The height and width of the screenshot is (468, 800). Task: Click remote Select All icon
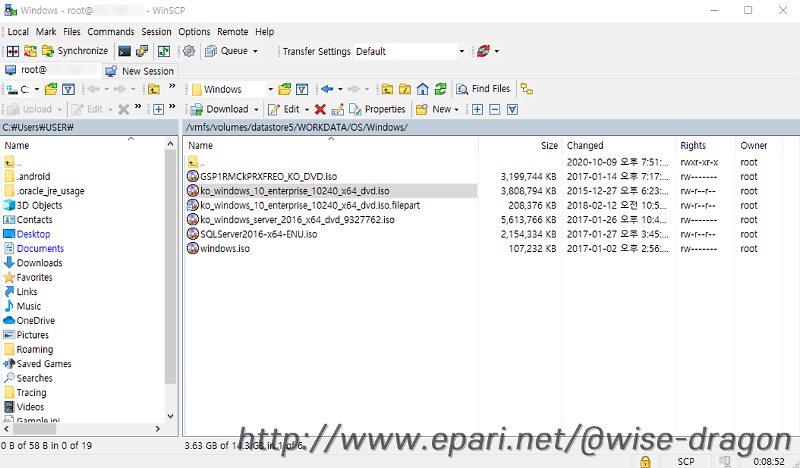tap(512, 109)
